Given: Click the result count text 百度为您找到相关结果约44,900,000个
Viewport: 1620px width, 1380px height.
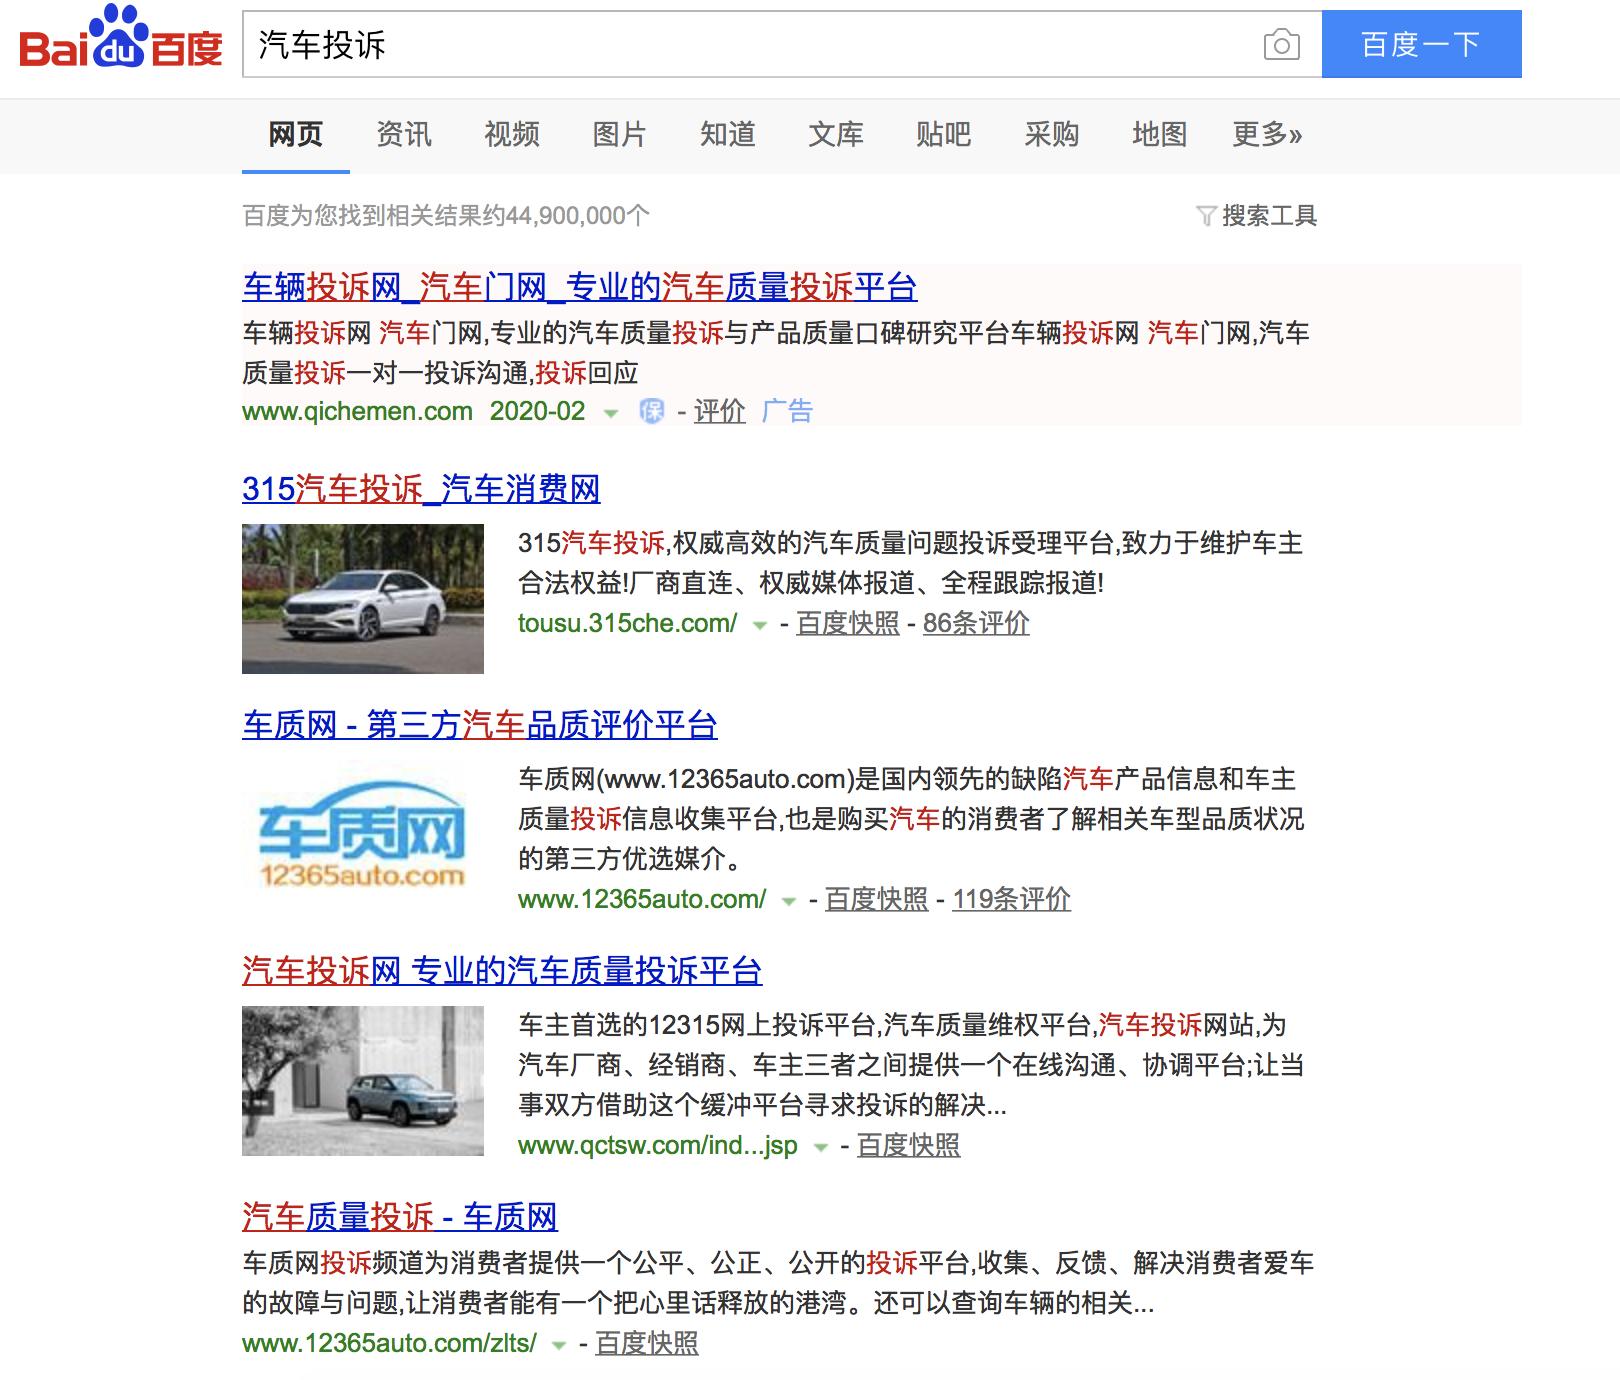Looking at the screenshot, I should [x=446, y=216].
